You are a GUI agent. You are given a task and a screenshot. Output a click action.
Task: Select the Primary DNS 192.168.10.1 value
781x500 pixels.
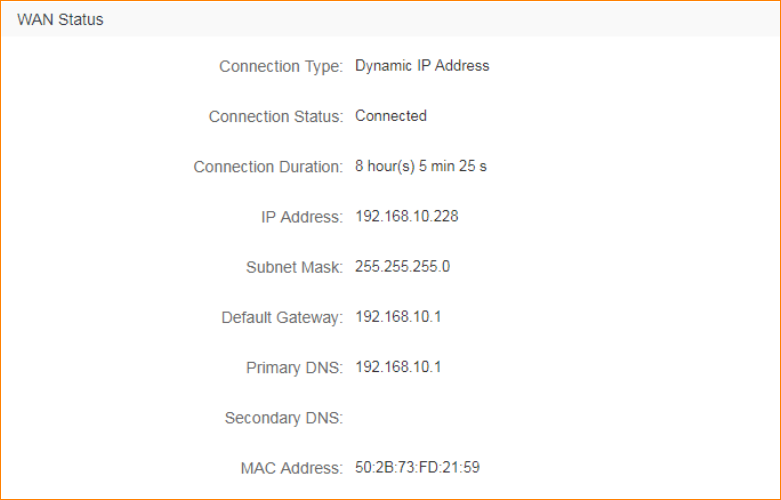coord(398,366)
